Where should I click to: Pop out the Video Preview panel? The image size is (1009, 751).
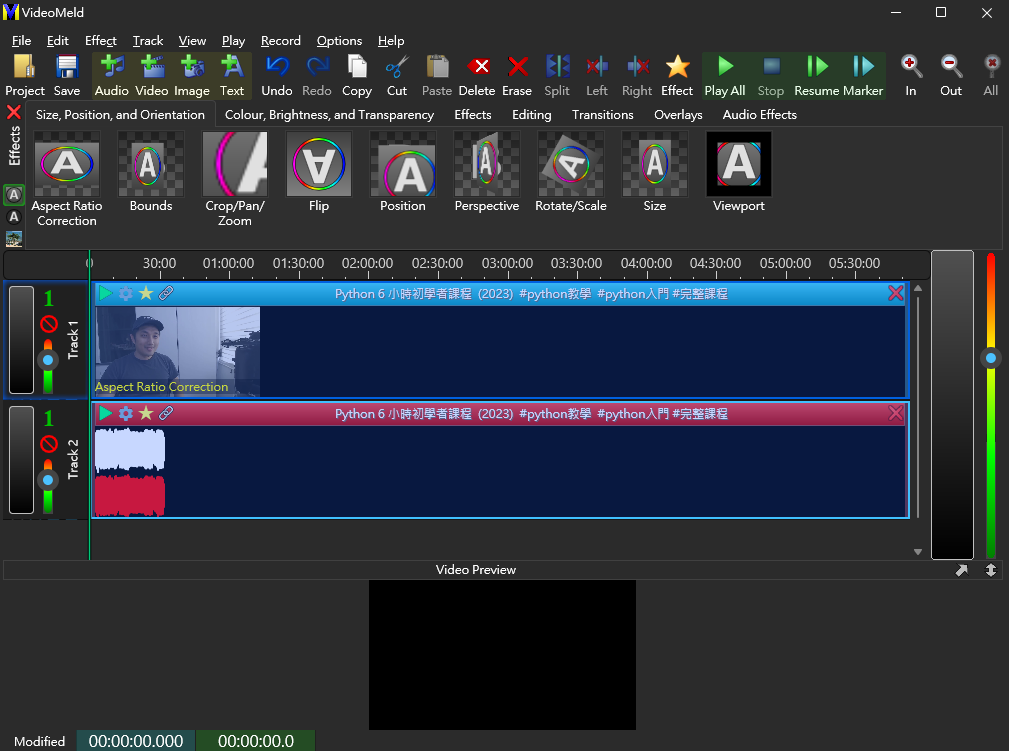pyautogui.click(x=962, y=570)
